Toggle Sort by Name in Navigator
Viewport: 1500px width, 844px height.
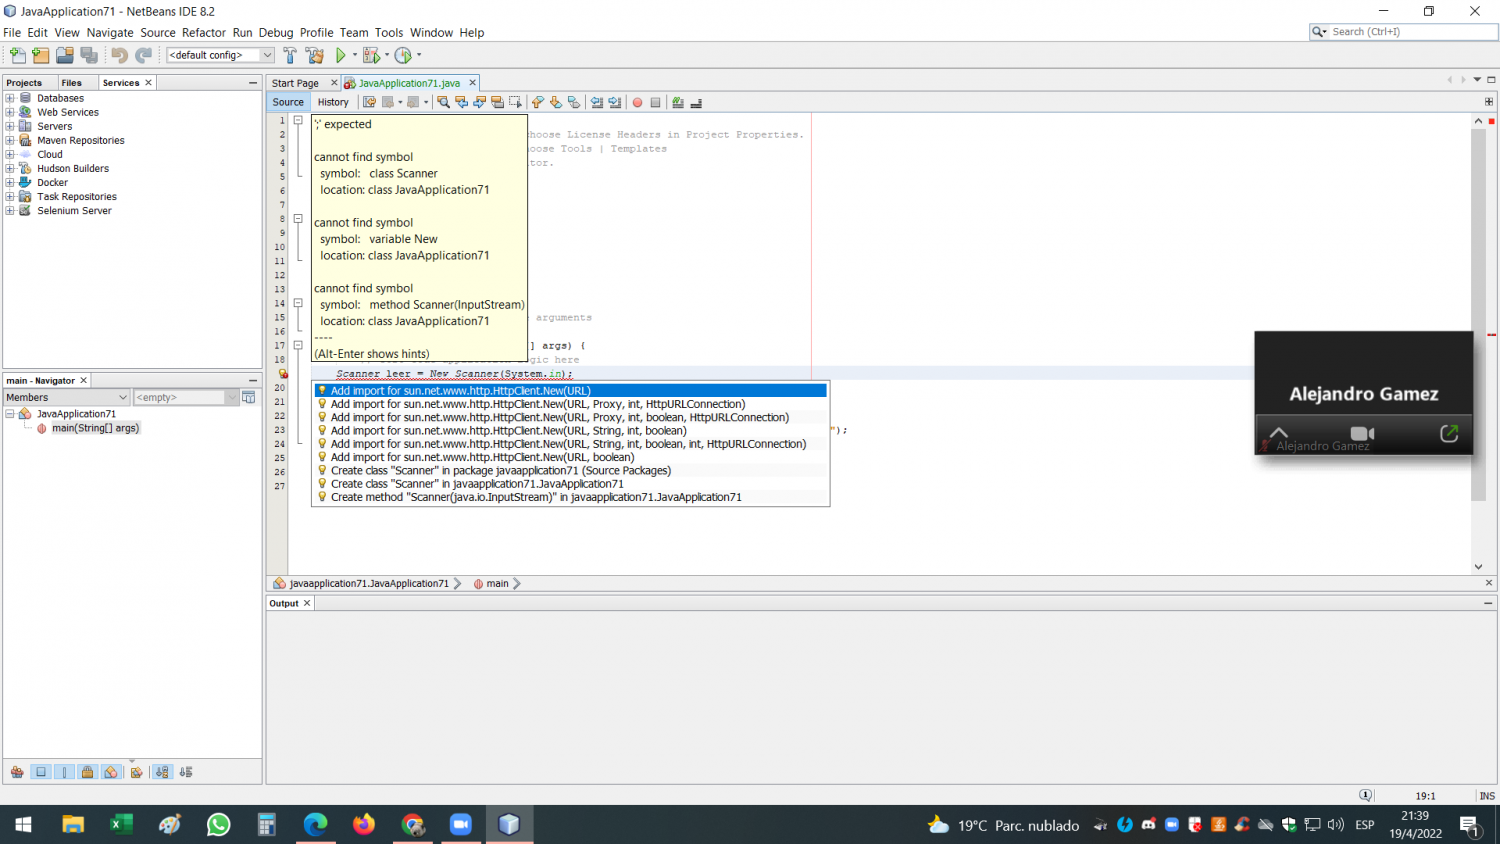tap(162, 772)
